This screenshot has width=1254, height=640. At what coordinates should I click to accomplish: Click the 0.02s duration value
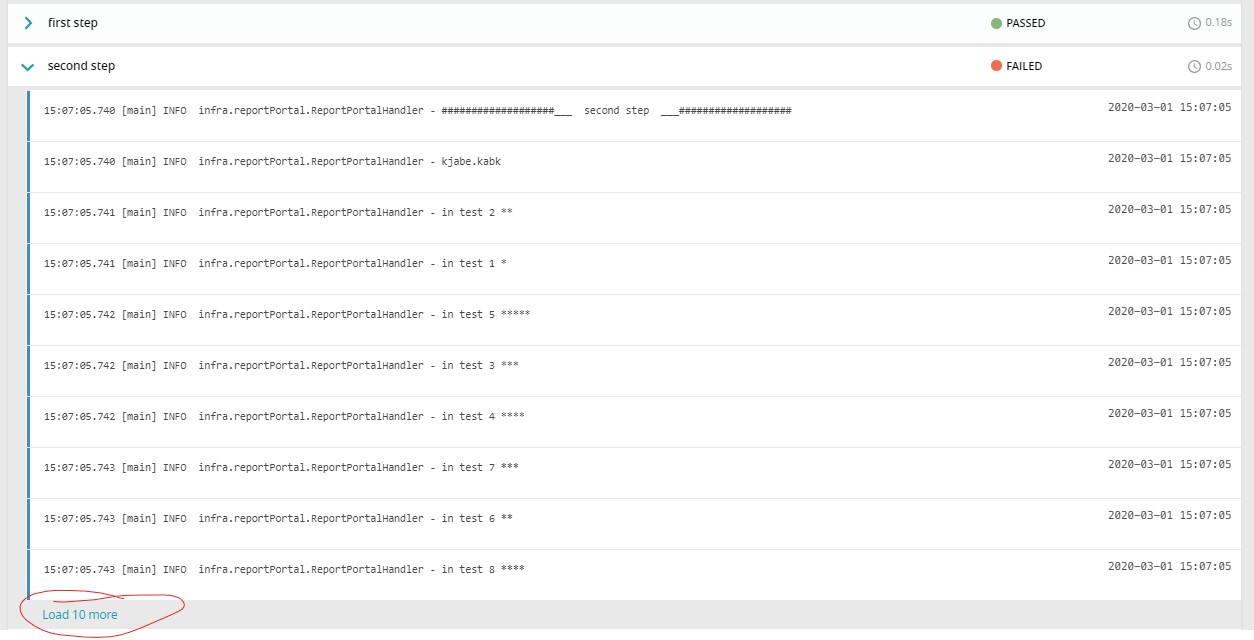pos(1218,67)
